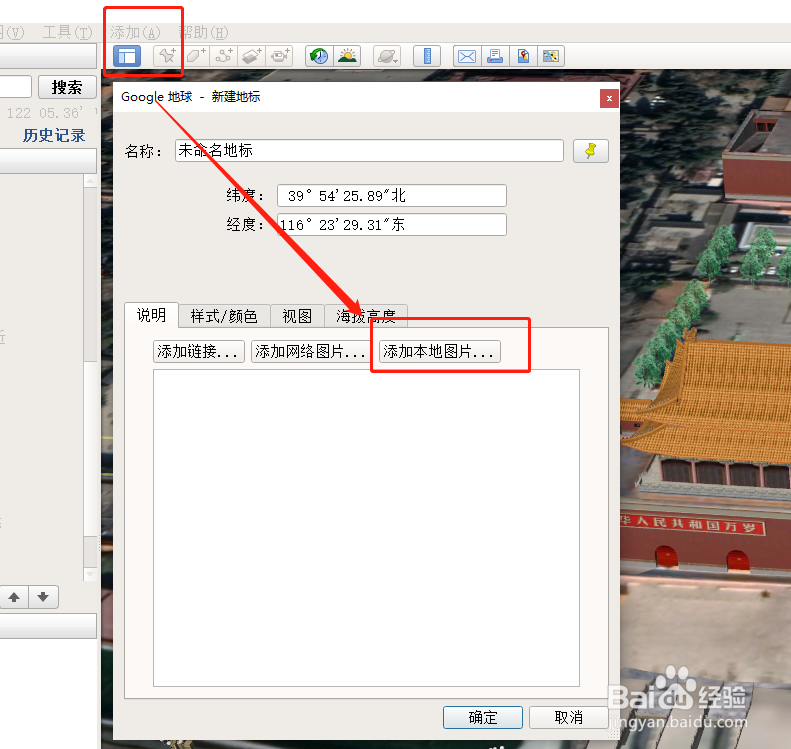Click the 经度 longitude field
The image size is (791, 749).
[392, 224]
